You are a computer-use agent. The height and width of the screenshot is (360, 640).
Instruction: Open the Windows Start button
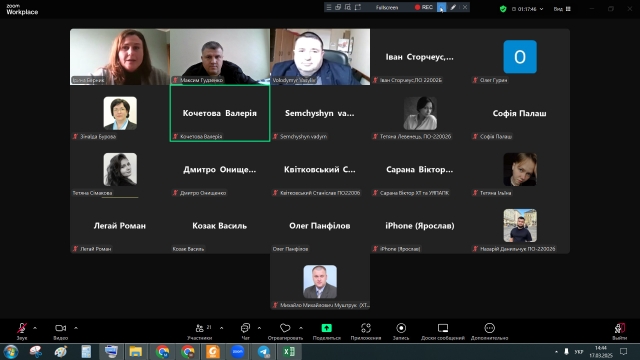[x=11, y=351]
